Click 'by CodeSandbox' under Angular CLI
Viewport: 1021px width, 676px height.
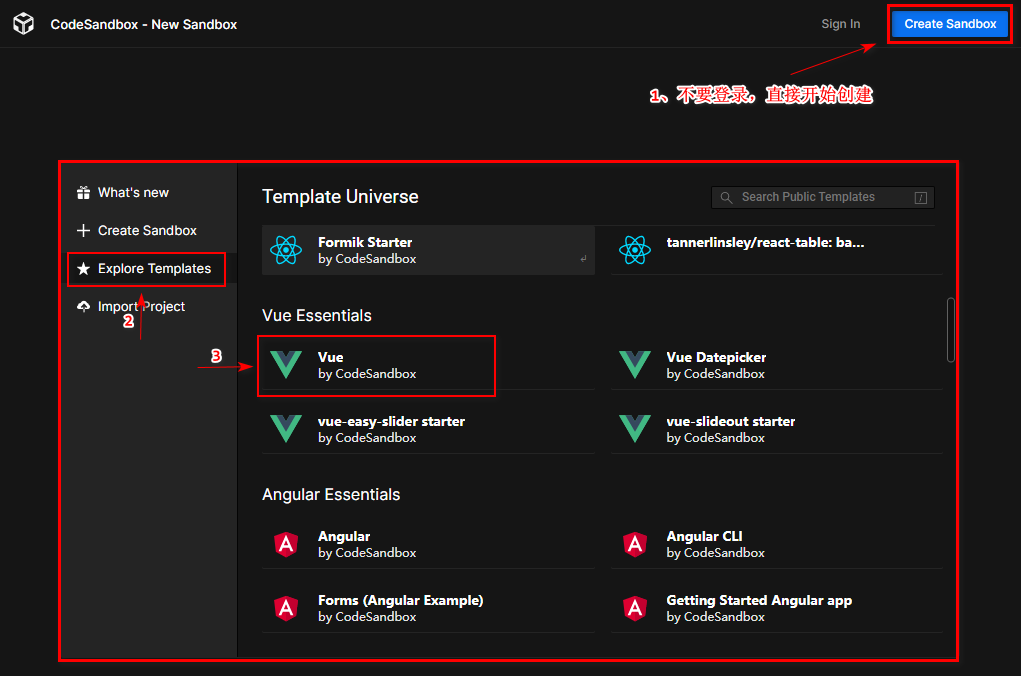716,553
